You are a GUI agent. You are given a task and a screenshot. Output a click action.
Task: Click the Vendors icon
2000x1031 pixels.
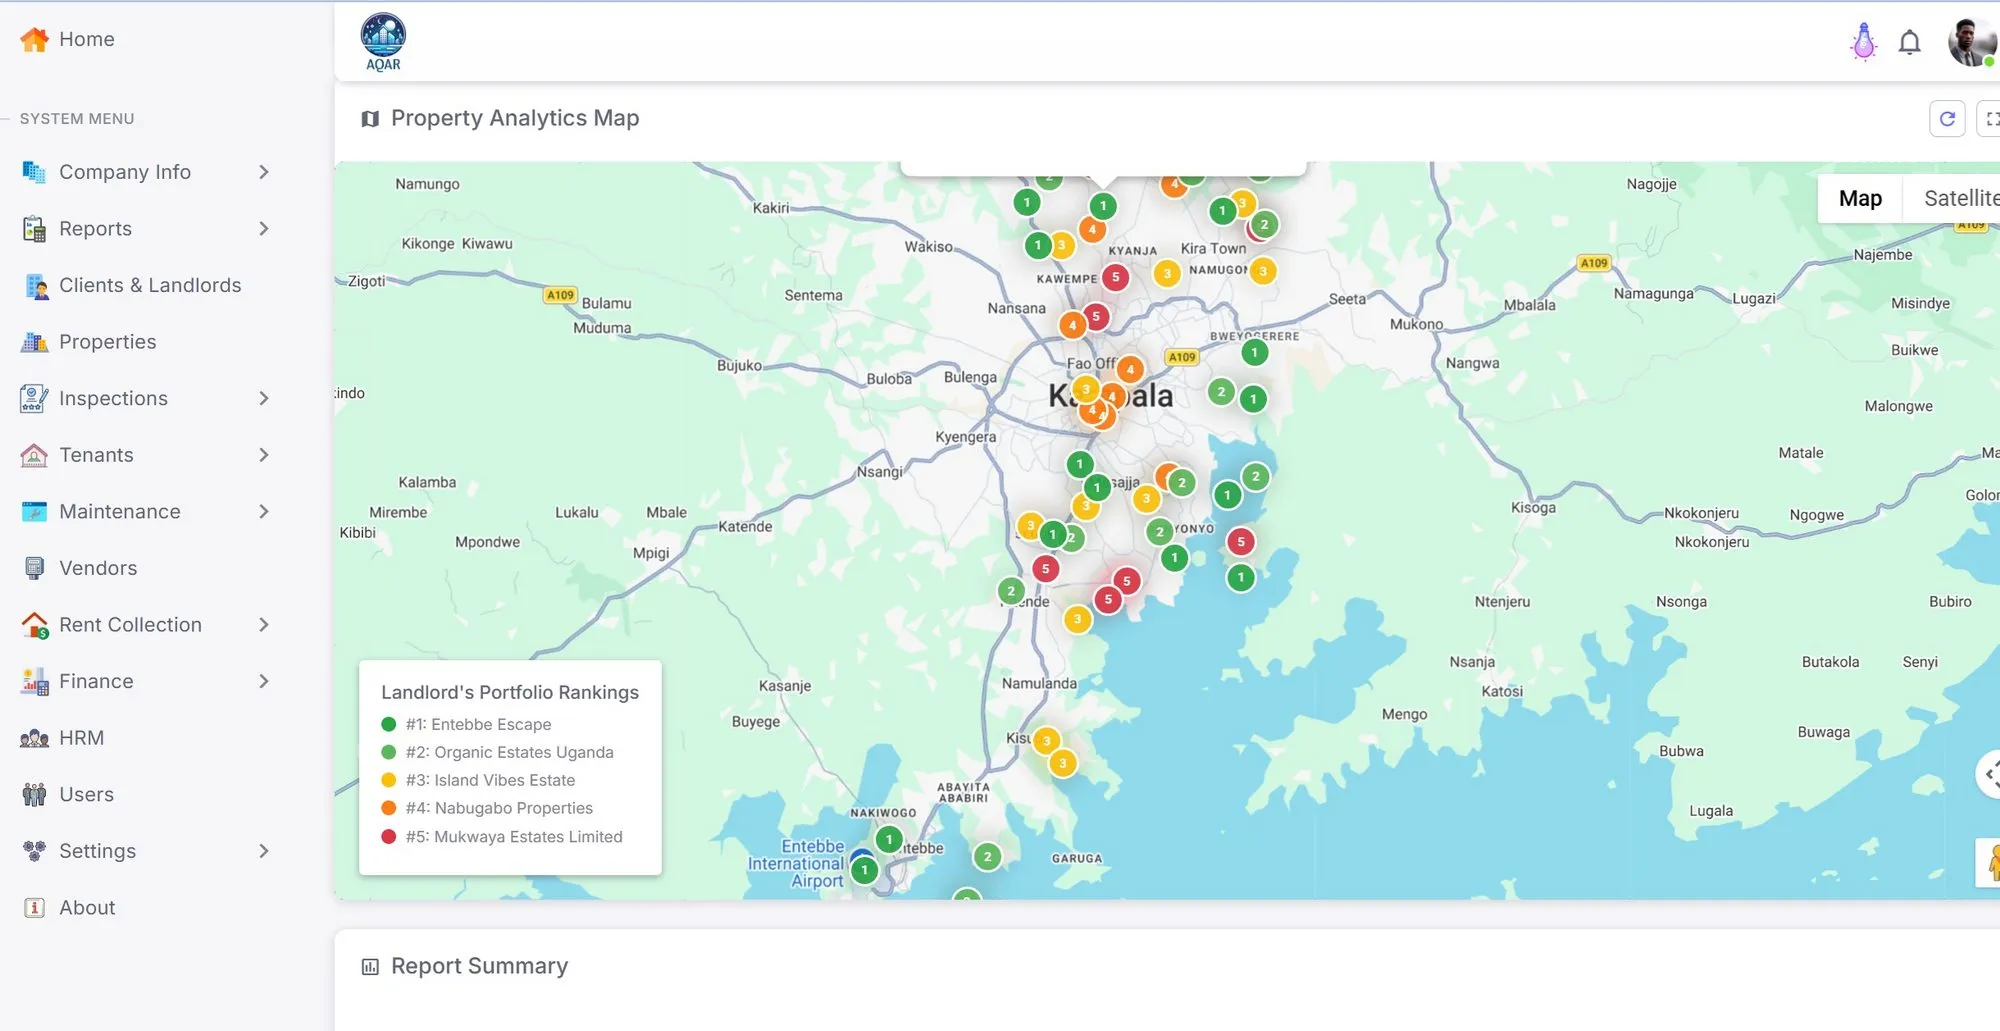(x=34, y=568)
